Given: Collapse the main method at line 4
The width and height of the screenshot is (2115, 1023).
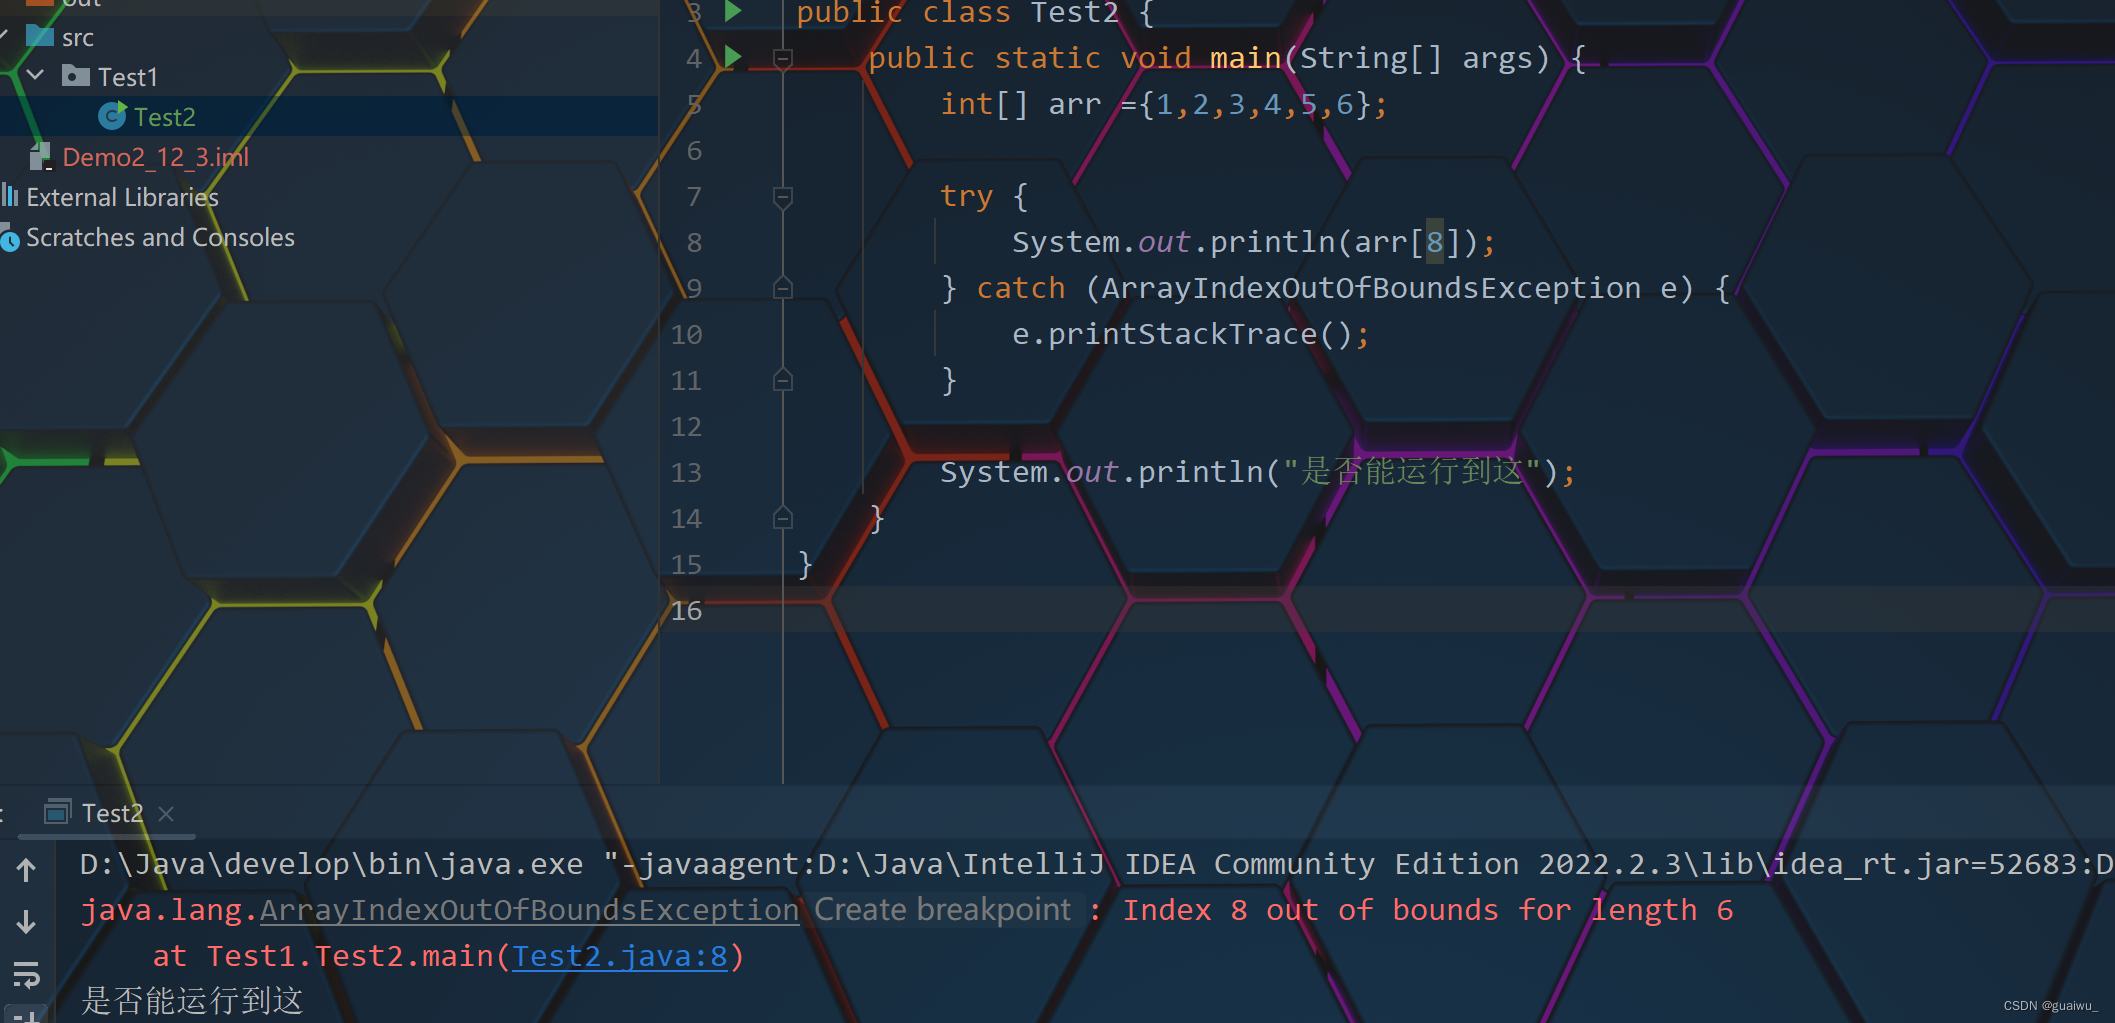Looking at the screenshot, I should click(x=783, y=58).
